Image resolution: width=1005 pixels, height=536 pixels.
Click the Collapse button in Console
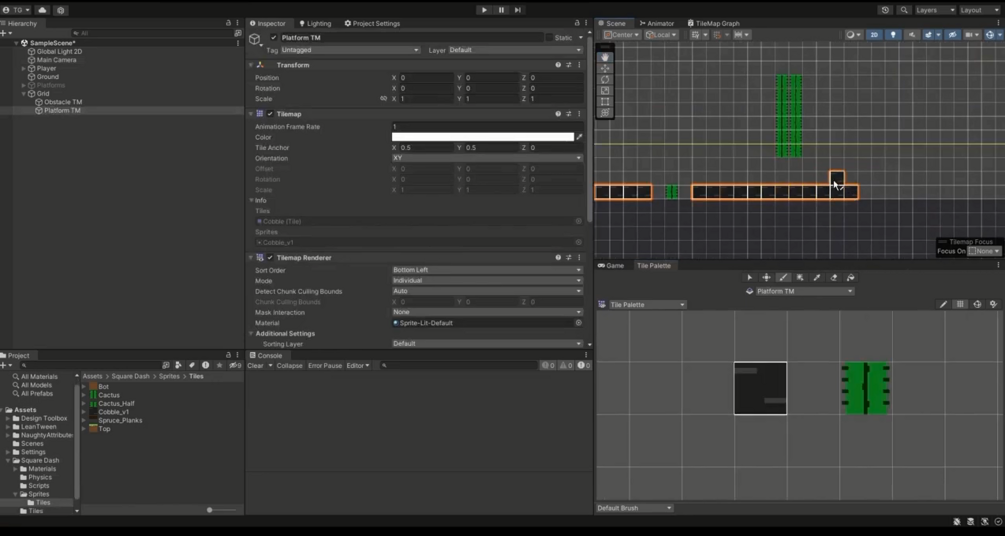tap(289, 365)
